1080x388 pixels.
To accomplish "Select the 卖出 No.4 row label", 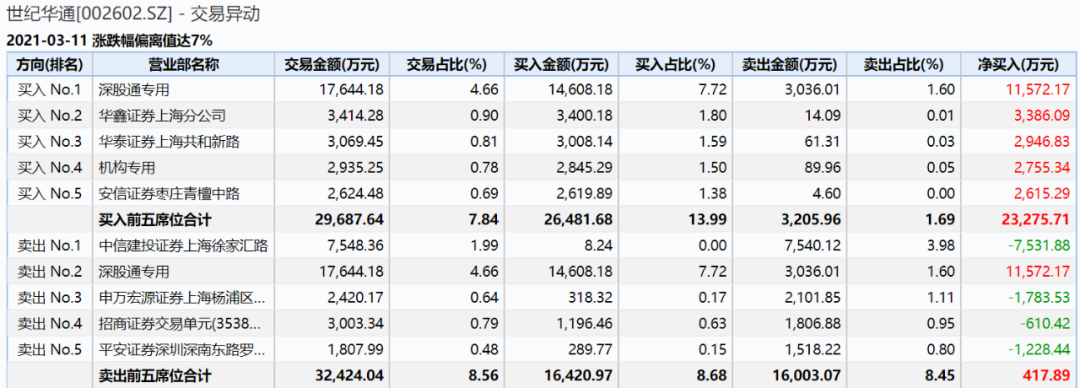I will point(49,324).
